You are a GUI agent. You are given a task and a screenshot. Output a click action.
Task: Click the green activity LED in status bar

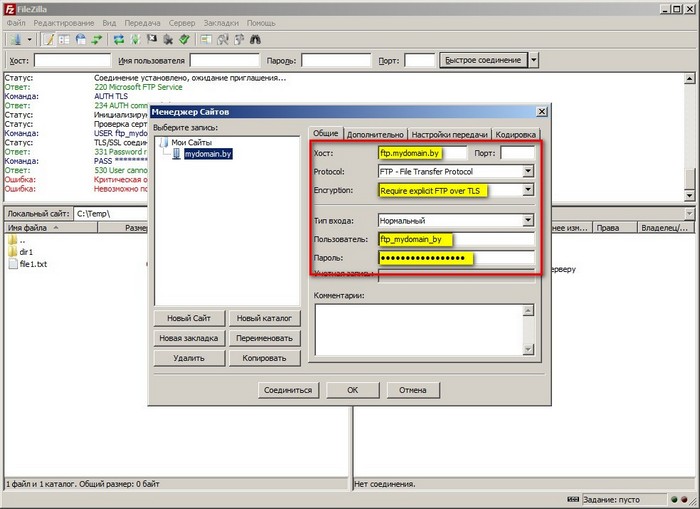674,500
